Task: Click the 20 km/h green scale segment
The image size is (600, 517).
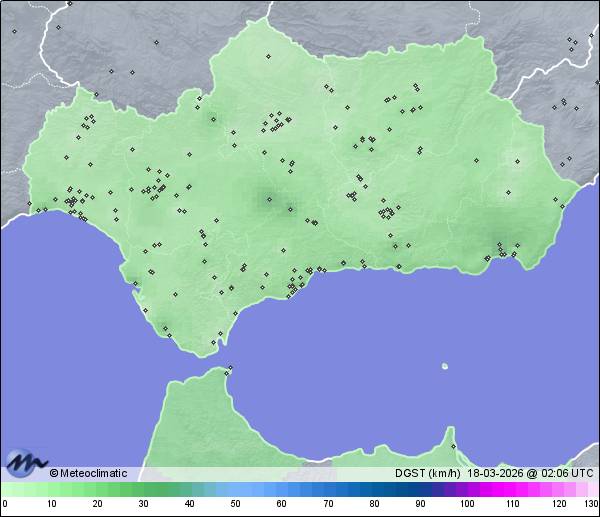Action: tap(97, 489)
